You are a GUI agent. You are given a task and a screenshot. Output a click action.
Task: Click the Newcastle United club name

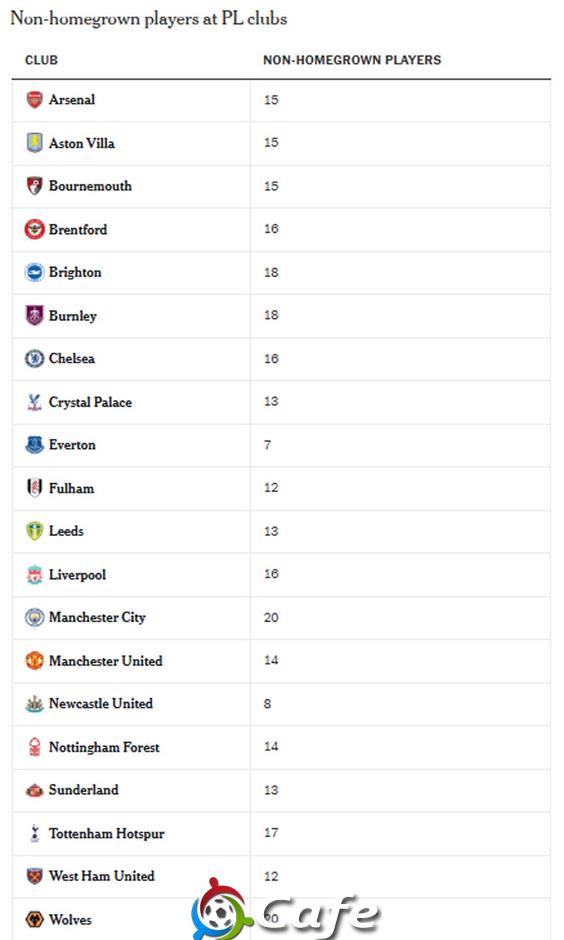point(101,703)
